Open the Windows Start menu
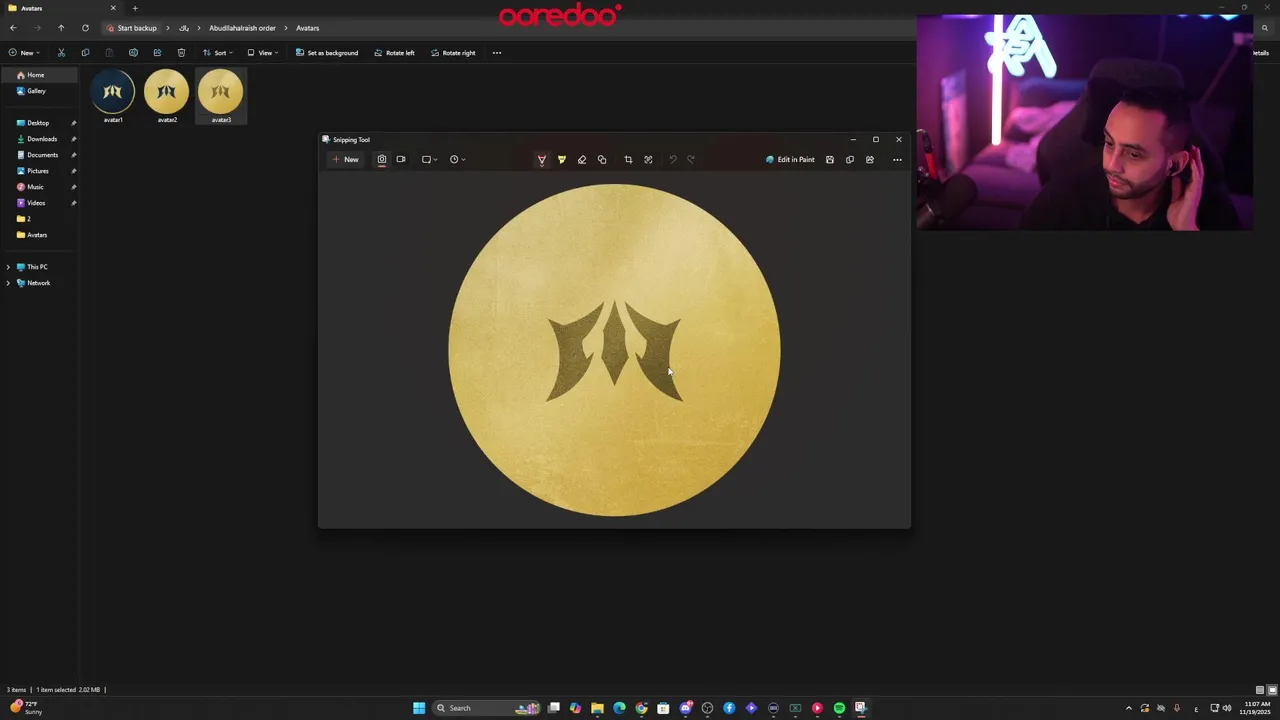The image size is (1280, 720). pos(419,708)
